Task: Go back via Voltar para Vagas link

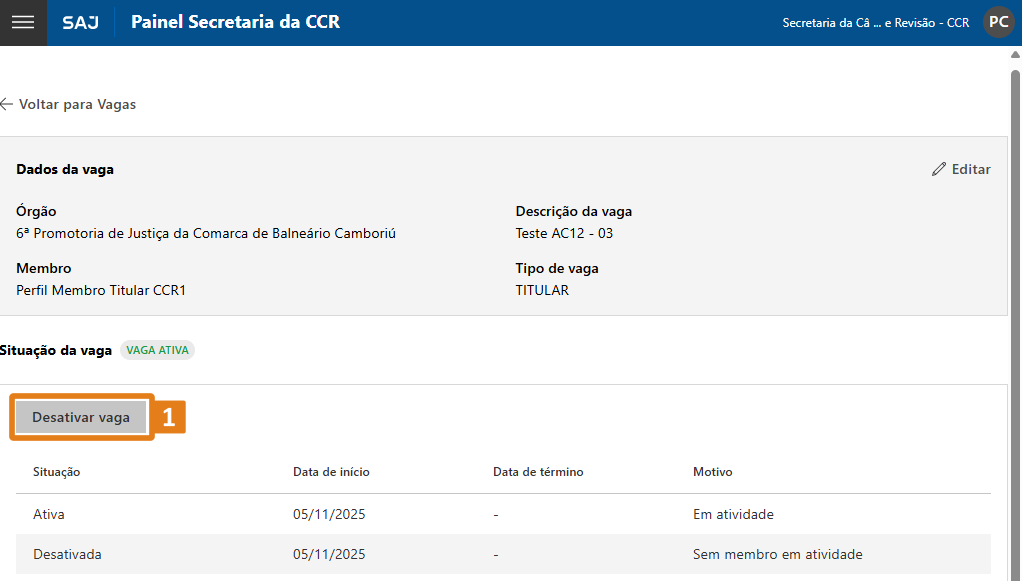Action: pos(77,104)
